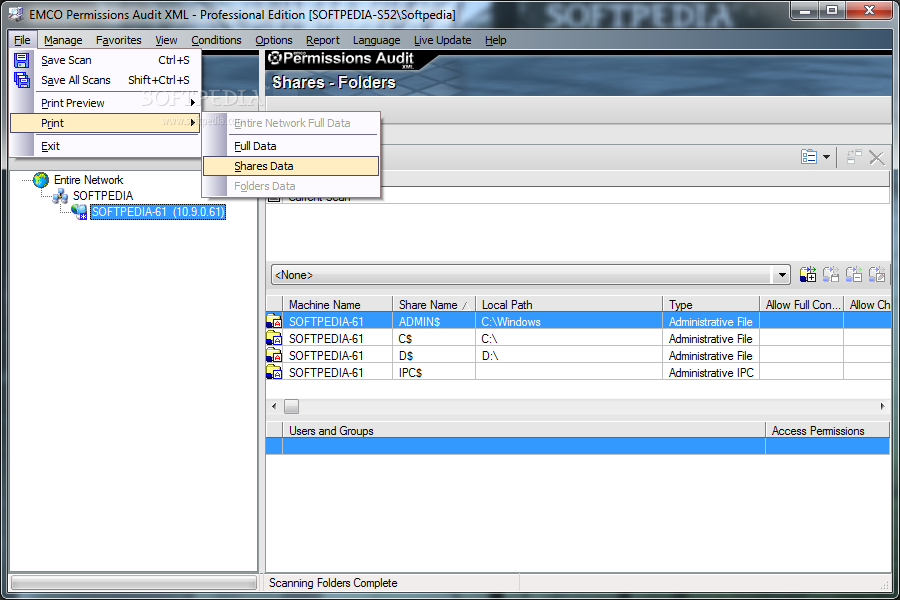Open the Favorites menu
Image resolution: width=900 pixels, height=600 pixels.
pos(119,40)
